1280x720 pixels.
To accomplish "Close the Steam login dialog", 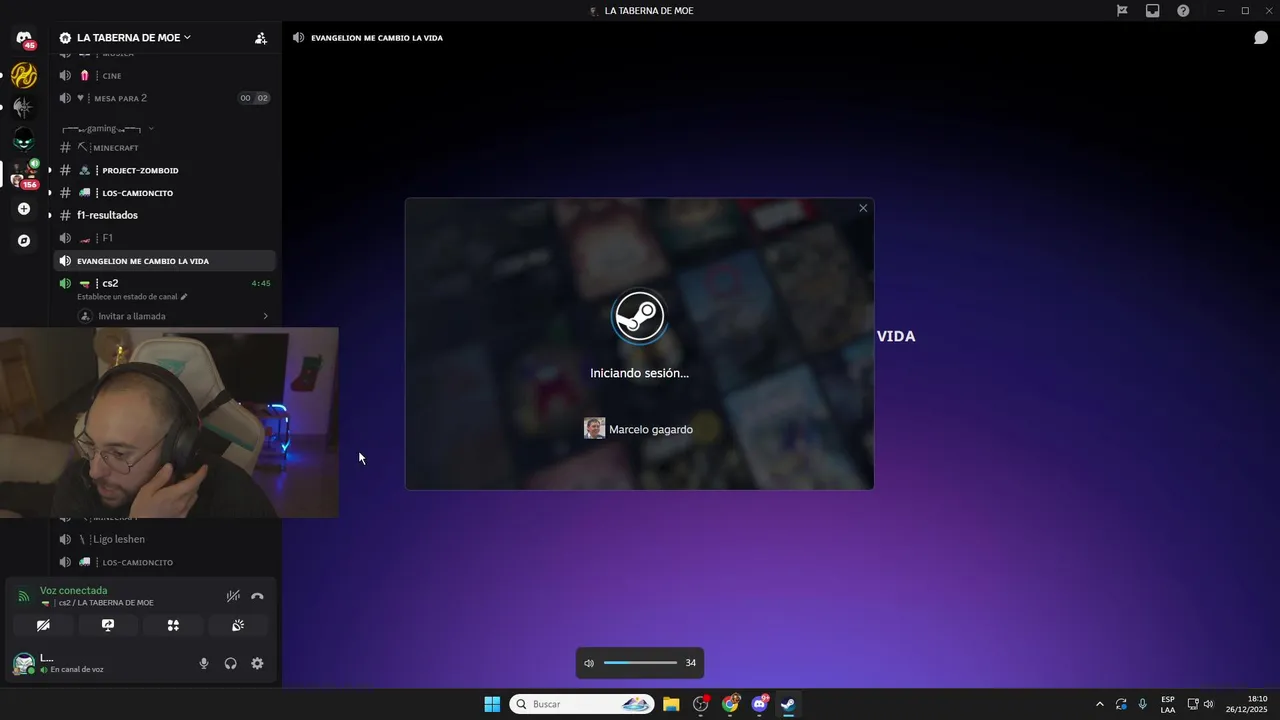I will 863,208.
